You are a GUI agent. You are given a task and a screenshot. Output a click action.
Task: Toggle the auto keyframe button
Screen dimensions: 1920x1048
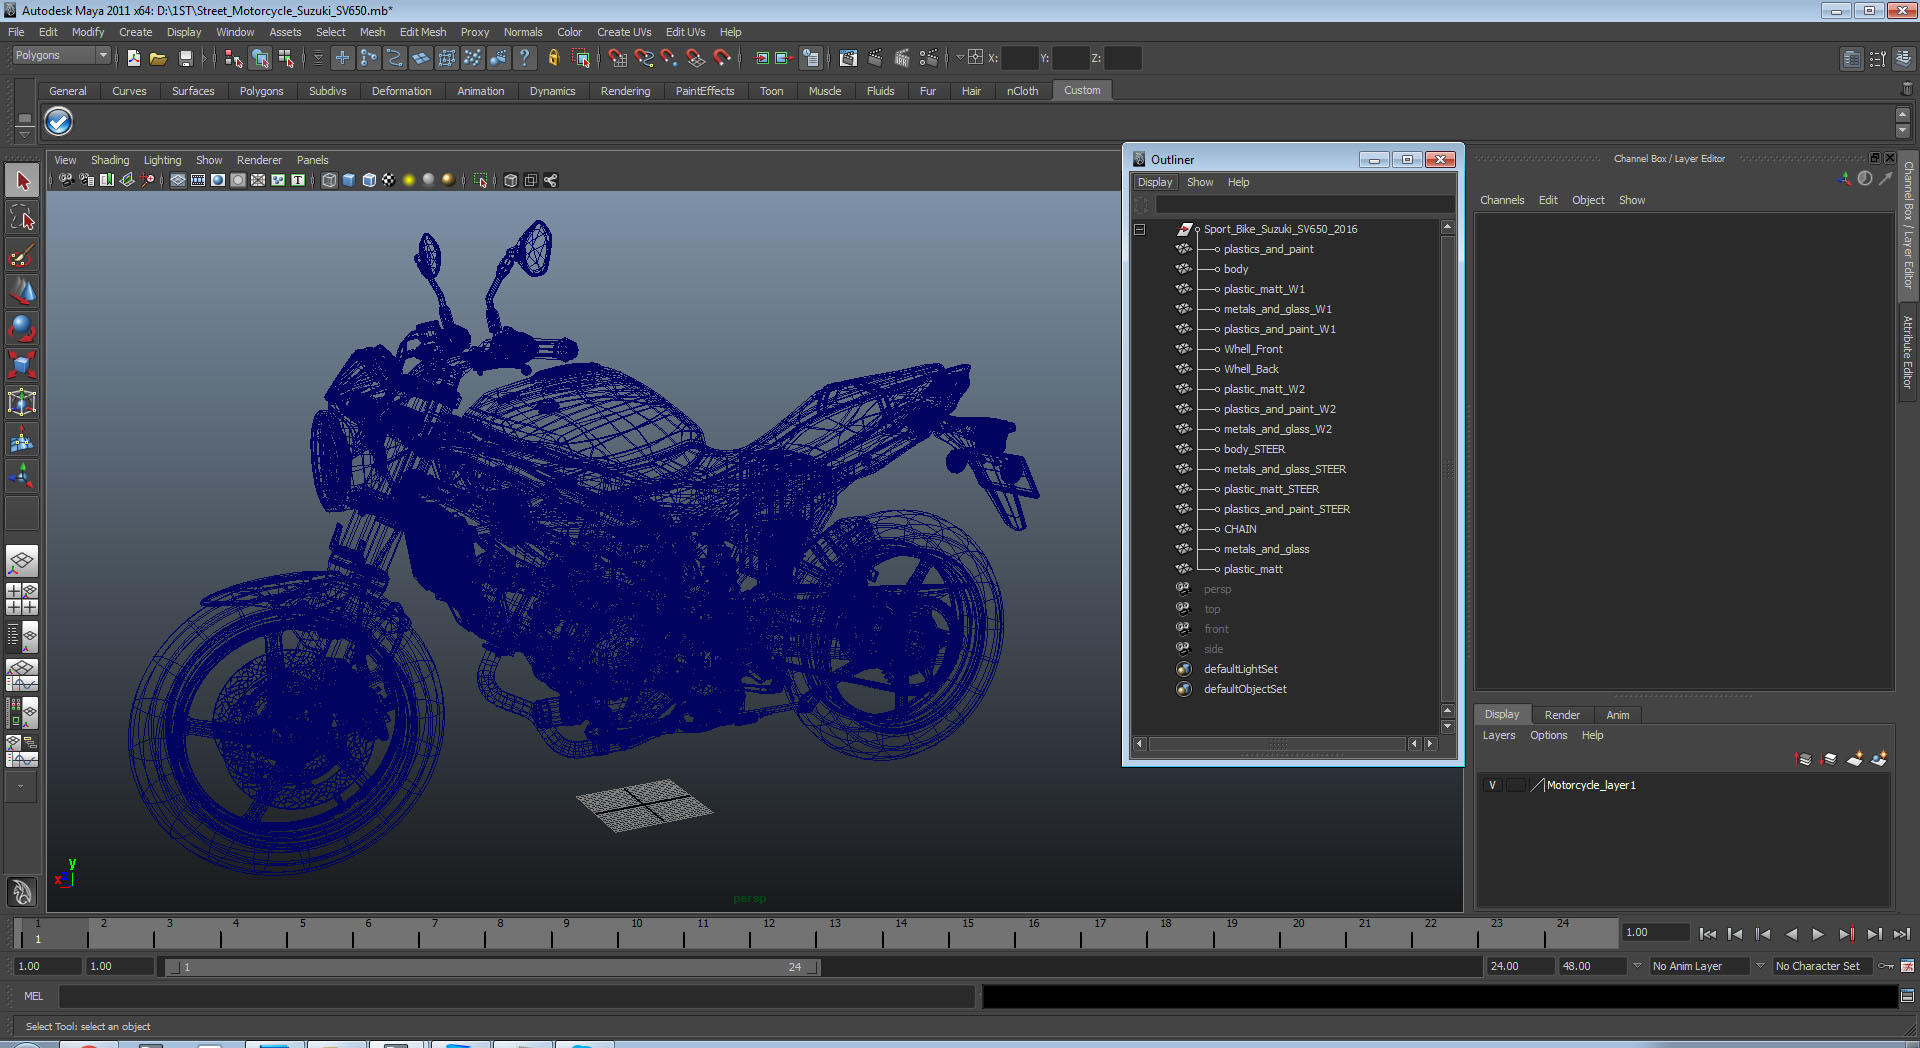pos(1886,966)
